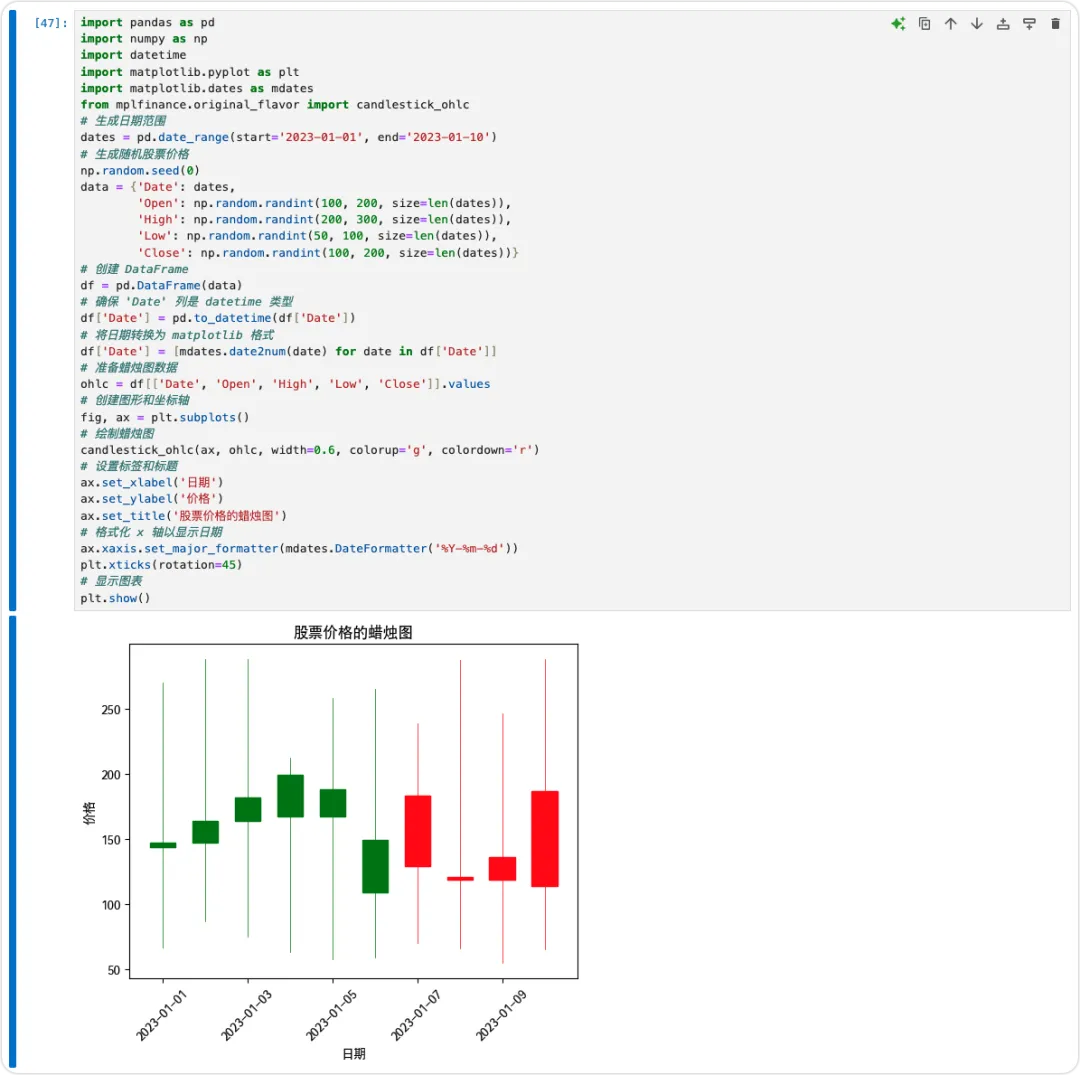Click the 'np.random.seed(0)' line
This screenshot has width=1080, height=1075.
pyautogui.click(x=140, y=171)
